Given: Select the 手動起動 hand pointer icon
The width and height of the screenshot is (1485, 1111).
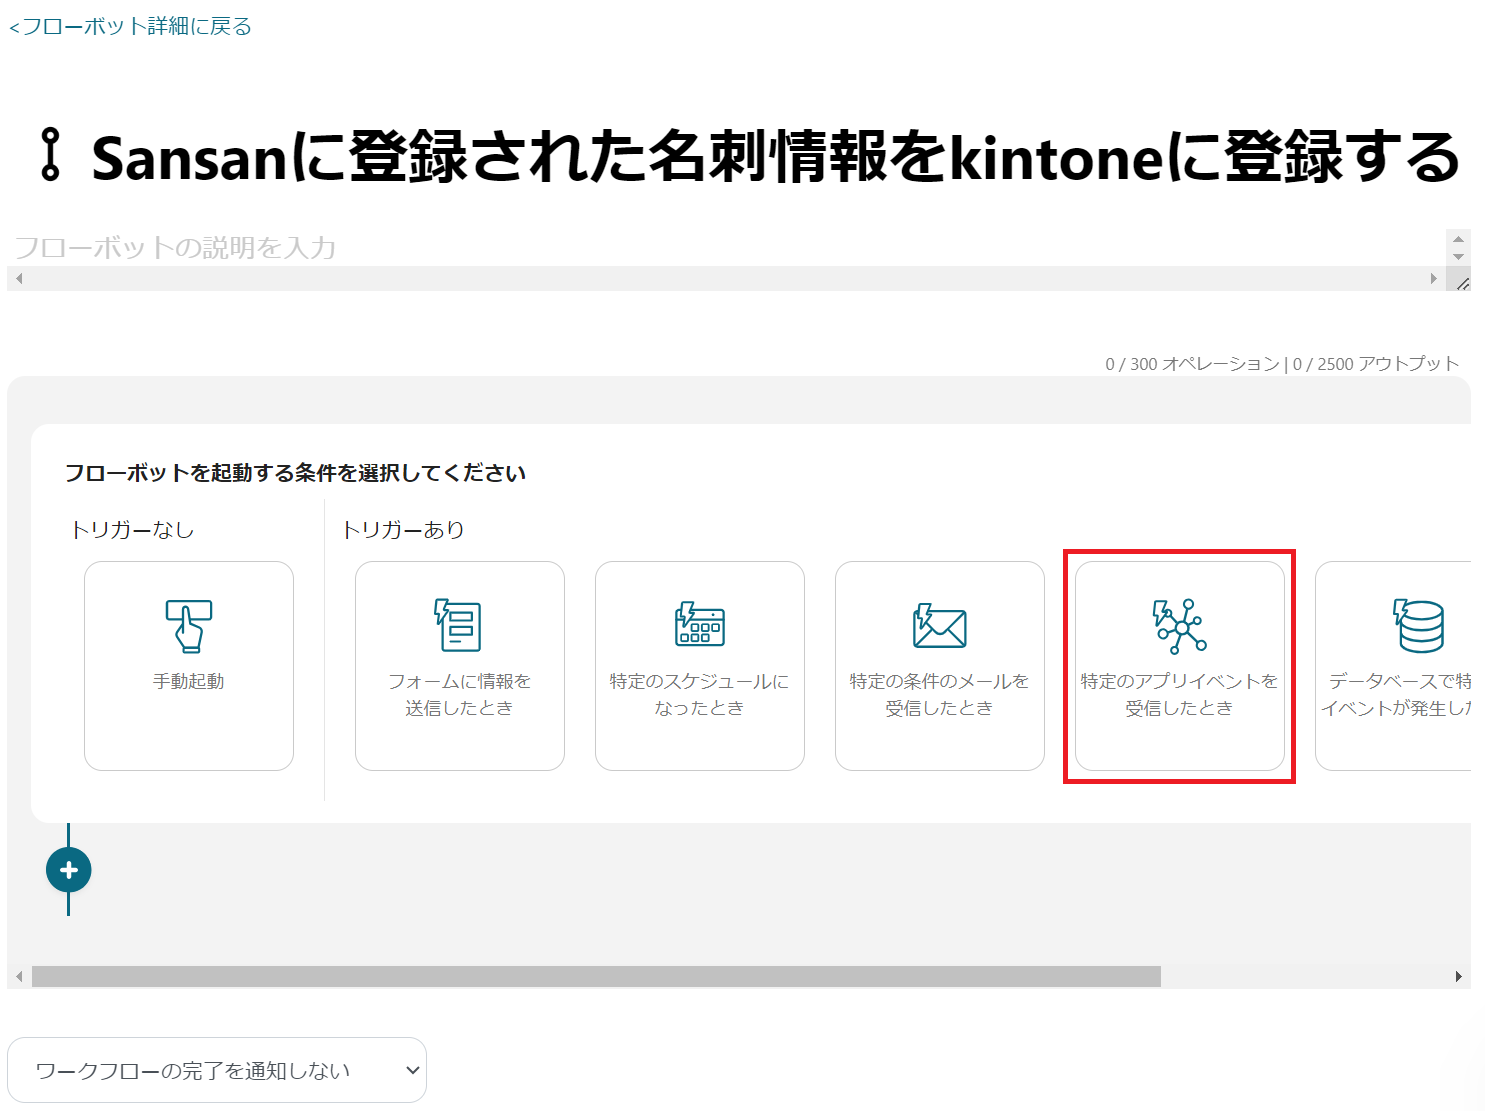Looking at the screenshot, I should tap(189, 626).
